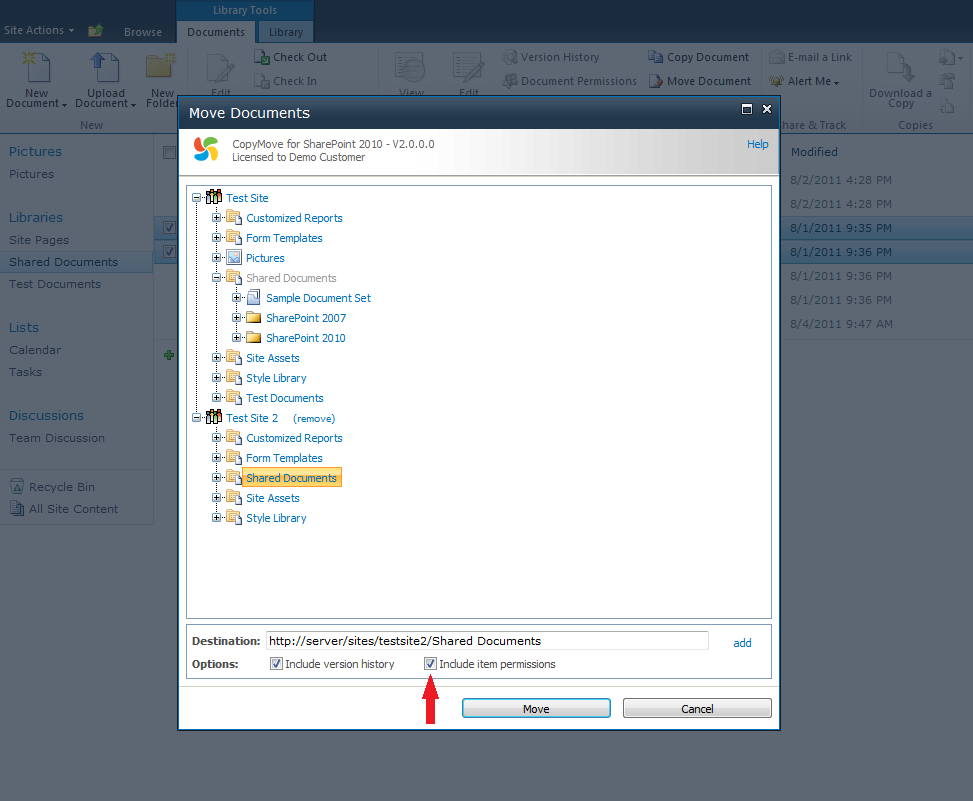Screen dimensions: 973x801
Task: Click the Check In icon in ribbon
Action: [x=262, y=81]
